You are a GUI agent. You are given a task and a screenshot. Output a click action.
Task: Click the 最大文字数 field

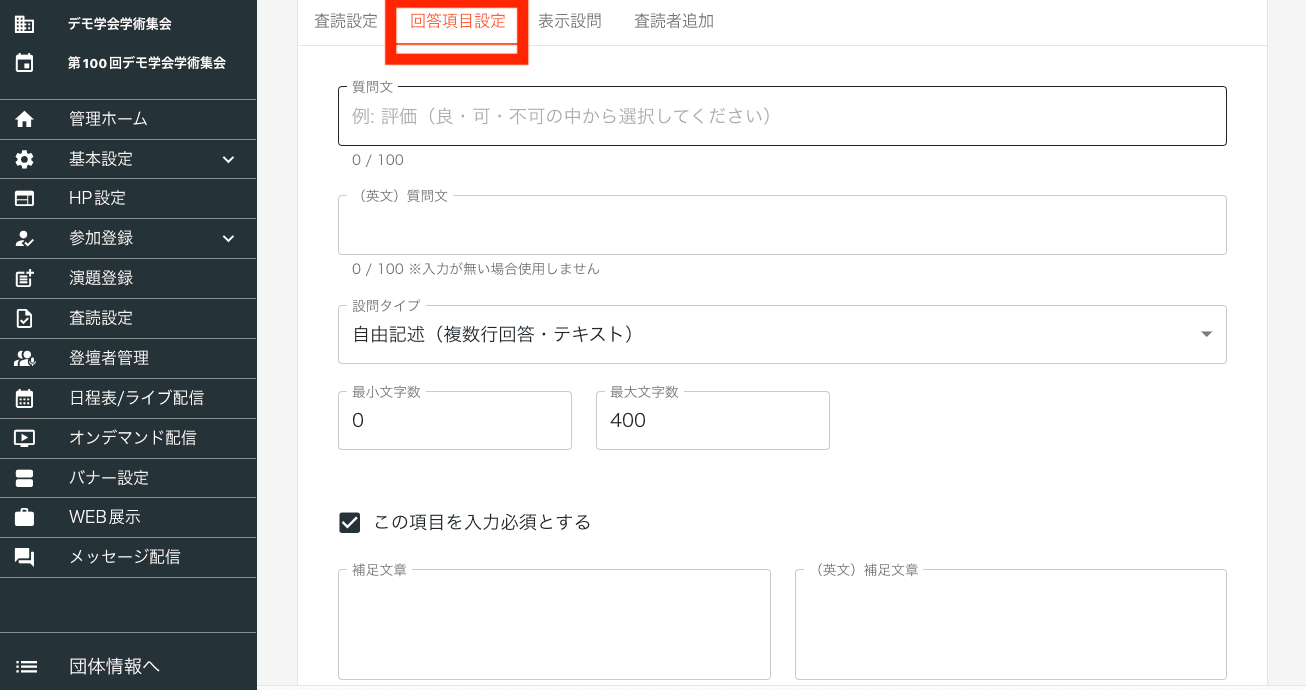[x=712, y=420]
